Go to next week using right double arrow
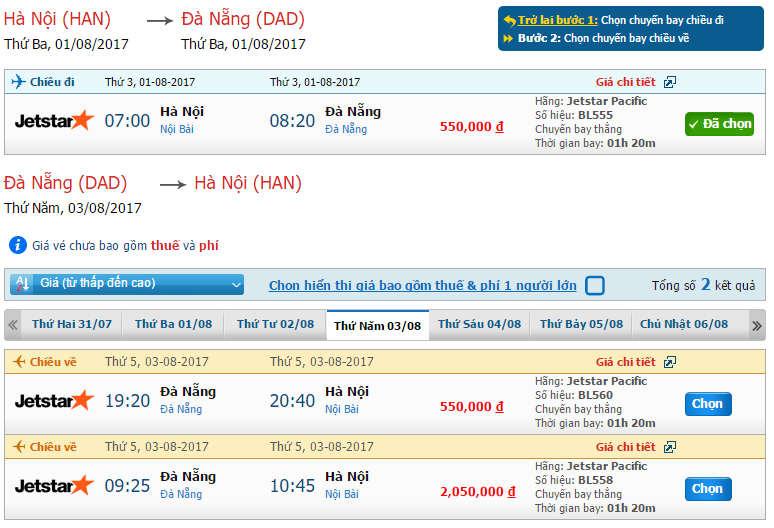Screen dimensions: 774x528 coord(757,326)
